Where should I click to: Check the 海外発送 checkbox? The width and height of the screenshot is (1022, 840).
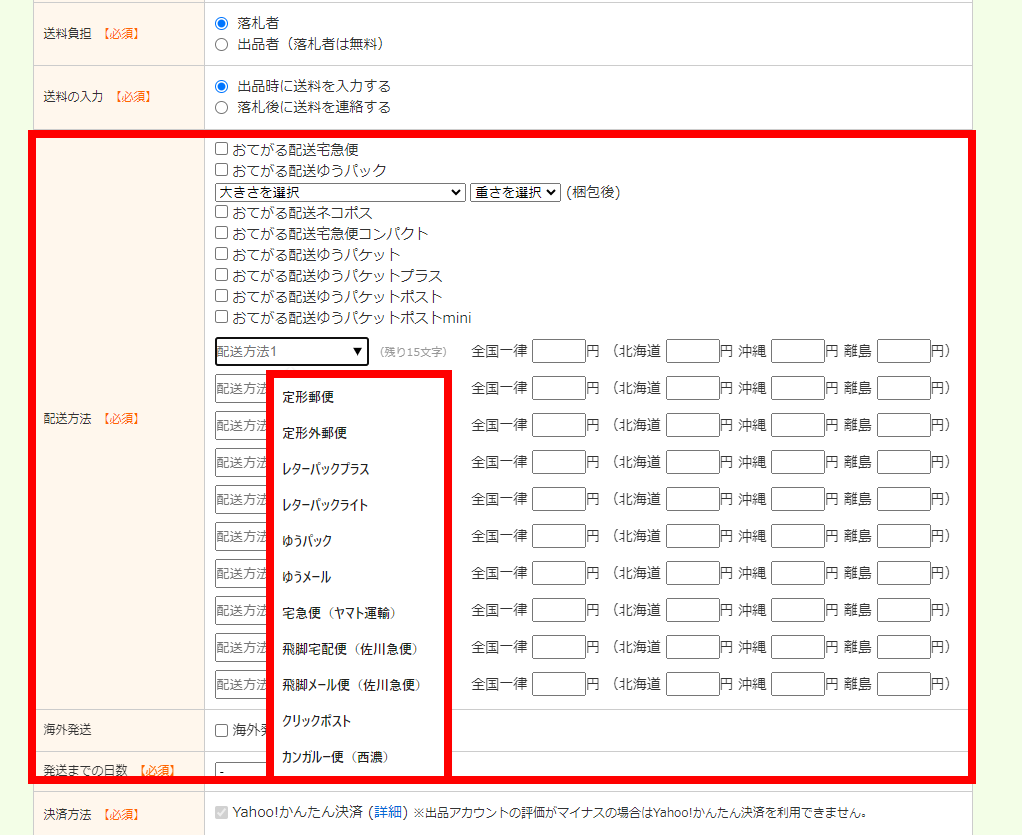click(x=222, y=731)
